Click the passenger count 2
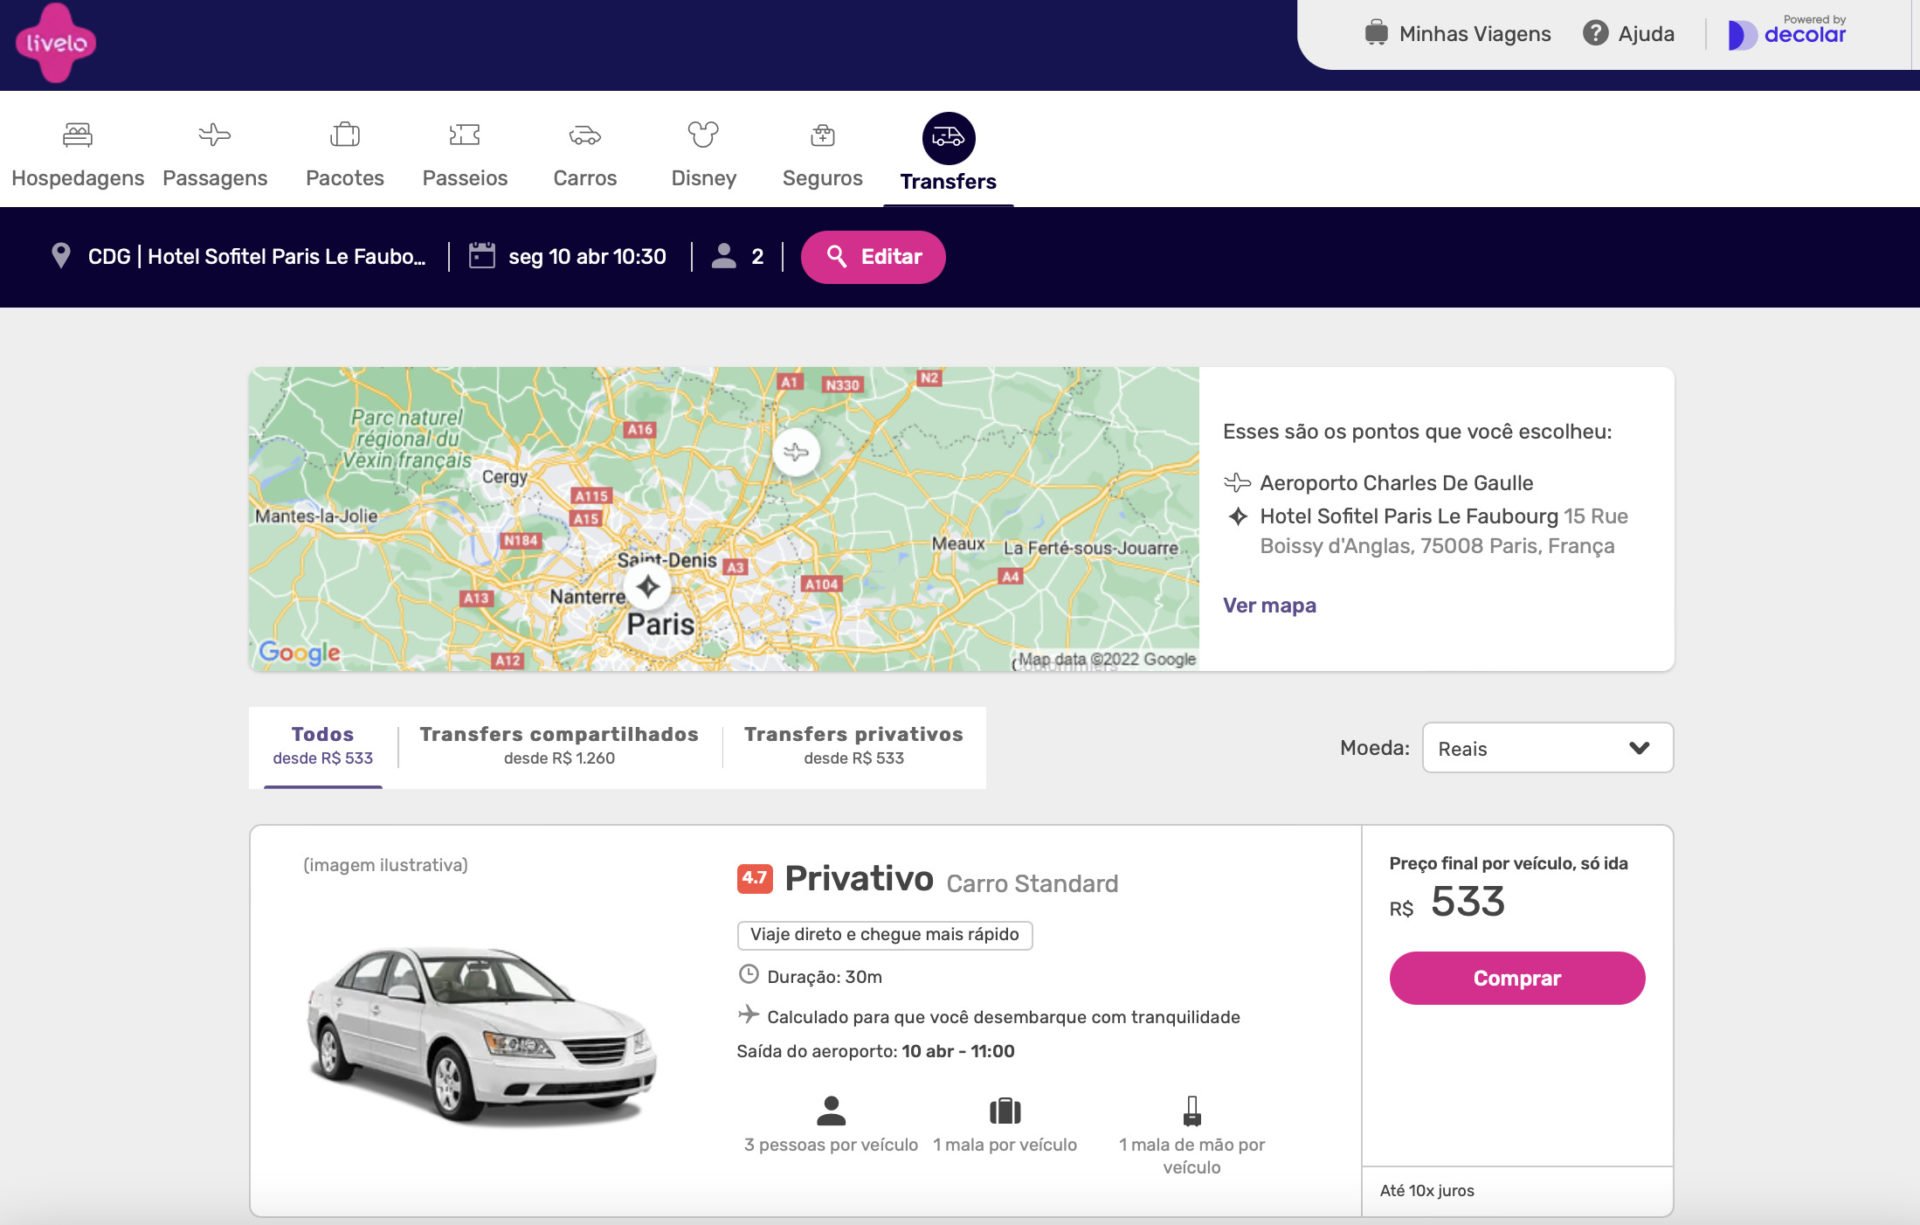Screen dimensions: 1920x1225 pos(757,257)
